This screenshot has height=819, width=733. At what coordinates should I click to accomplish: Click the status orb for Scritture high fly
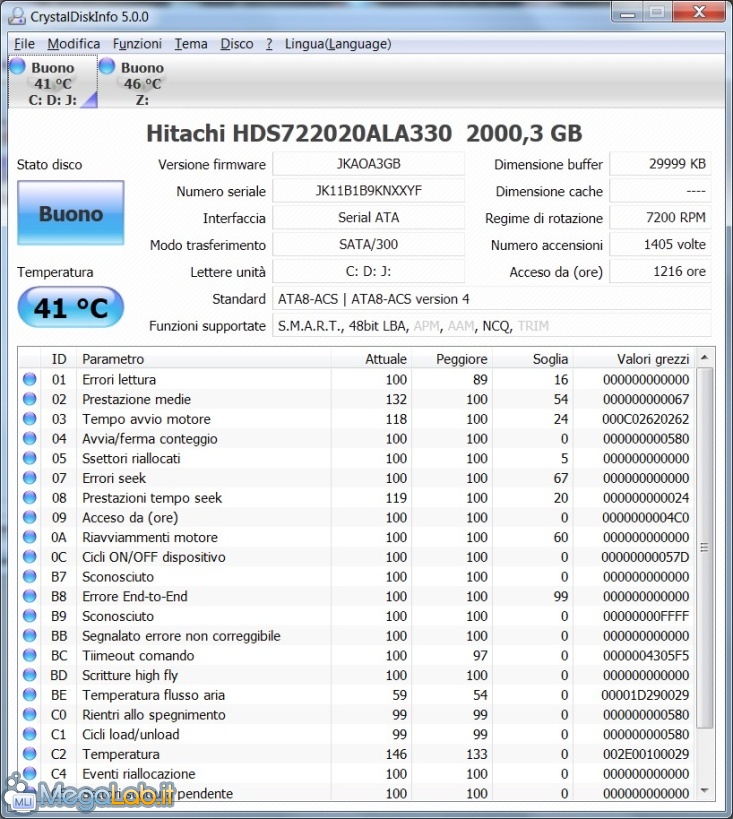(x=30, y=675)
